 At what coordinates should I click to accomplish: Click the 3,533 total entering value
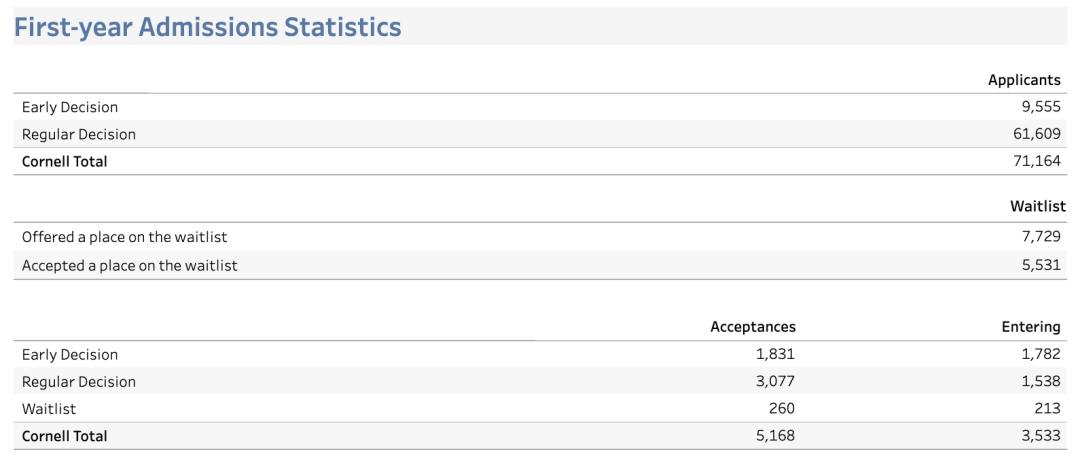[x=1040, y=436]
